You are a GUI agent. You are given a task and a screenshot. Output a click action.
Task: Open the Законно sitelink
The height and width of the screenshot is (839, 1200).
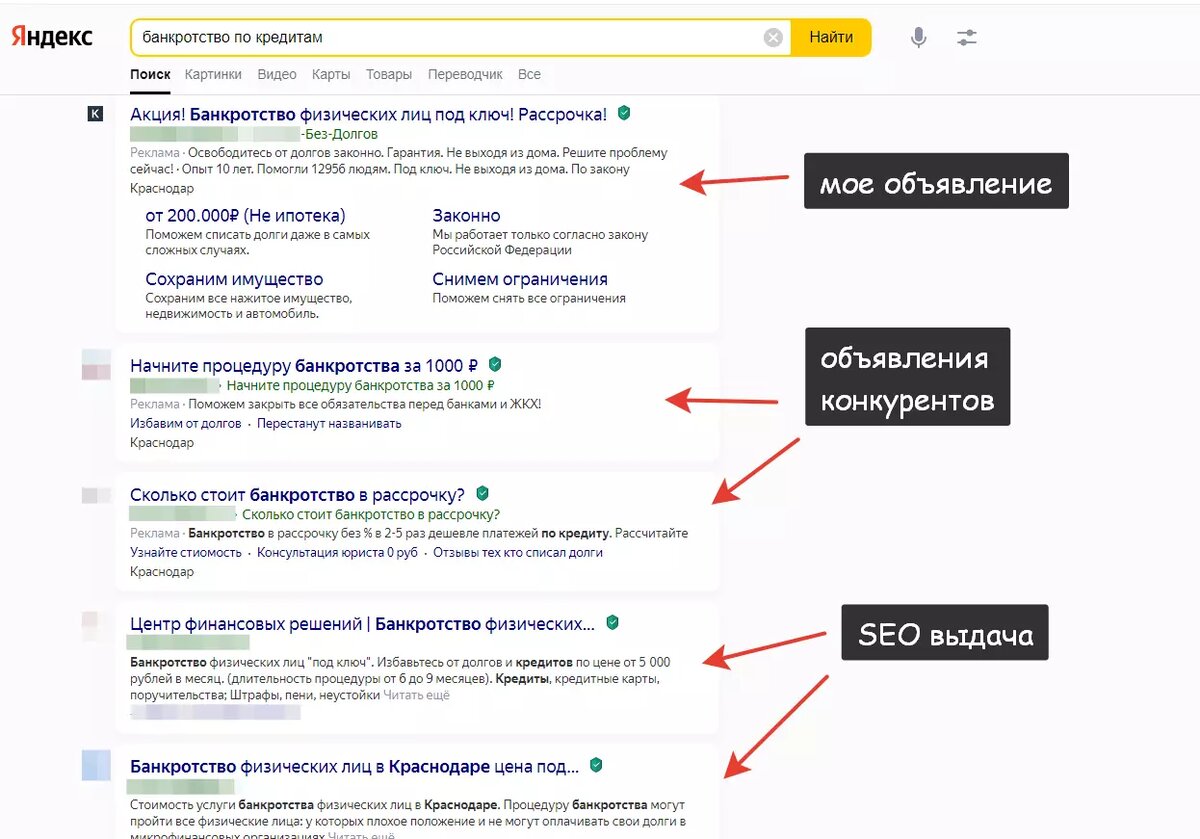tap(466, 215)
